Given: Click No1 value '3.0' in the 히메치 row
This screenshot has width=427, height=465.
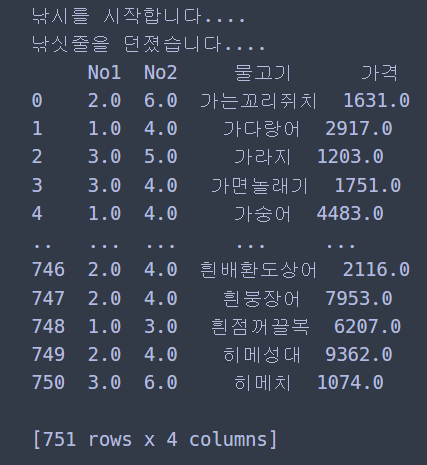Looking at the screenshot, I should pyautogui.click(x=104, y=382).
